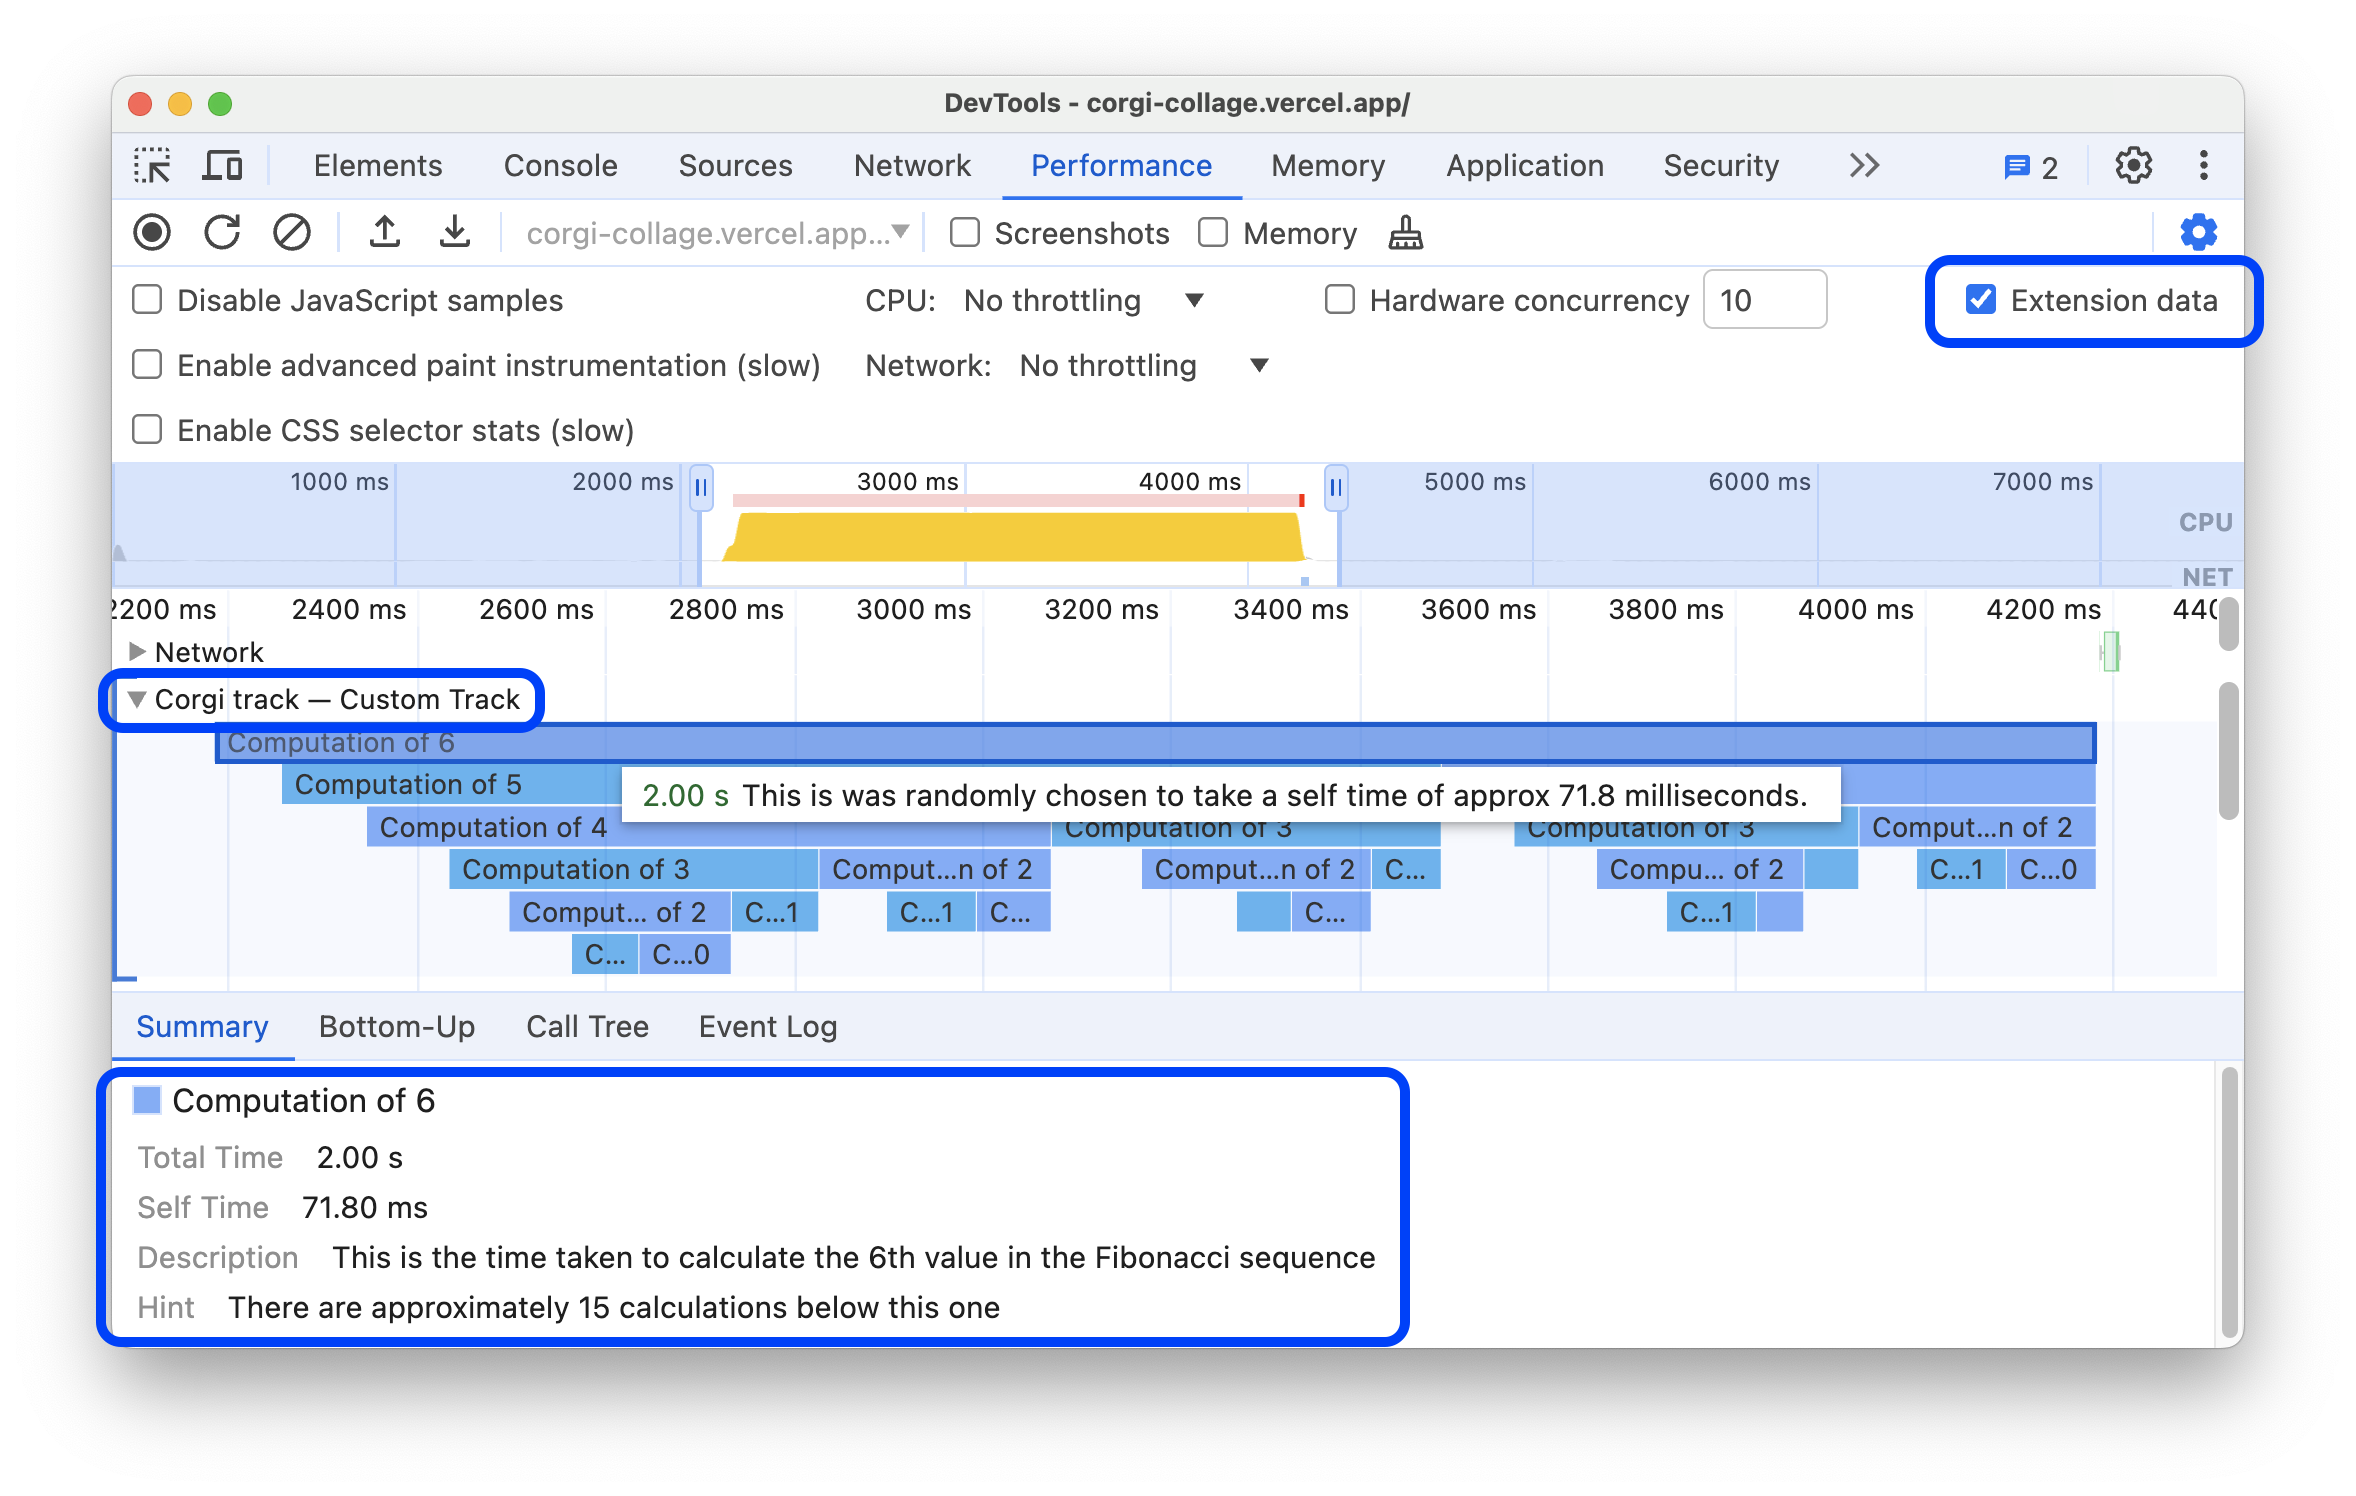This screenshot has width=2356, height=1496.
Task: Click the clear recording icon
Action: (292, 234)
